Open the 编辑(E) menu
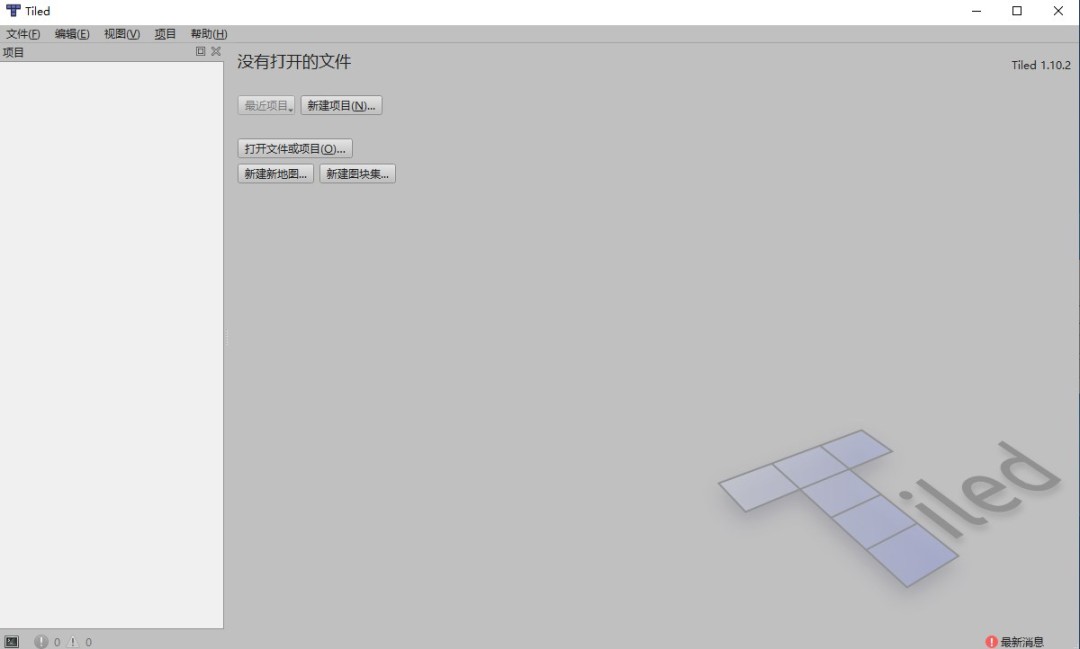This screenshot has height=649, width=1080. click(x=70, y=33)
